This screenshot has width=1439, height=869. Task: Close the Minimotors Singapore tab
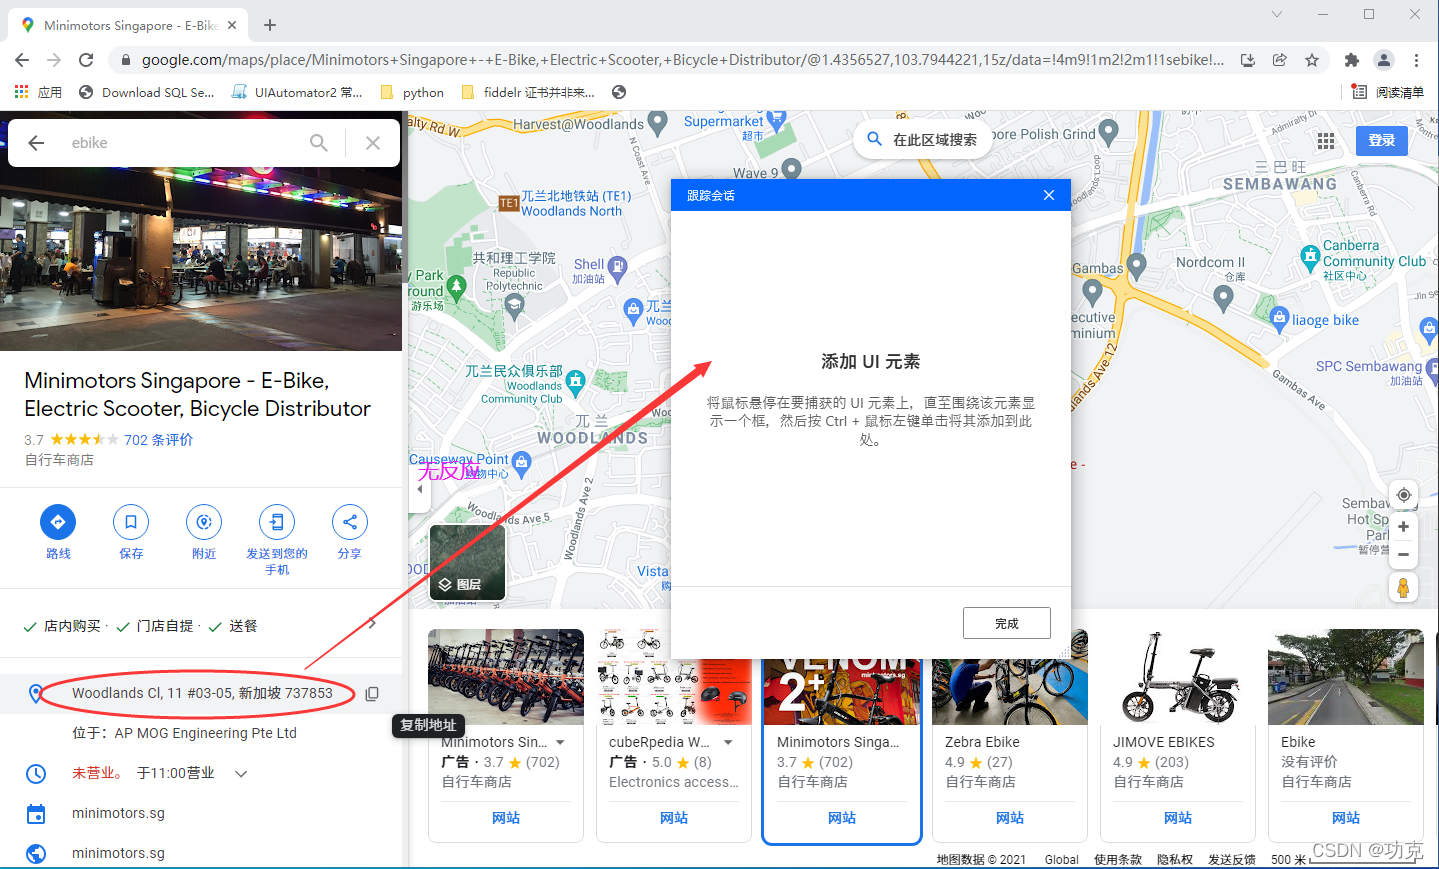[x=232, y=25]
